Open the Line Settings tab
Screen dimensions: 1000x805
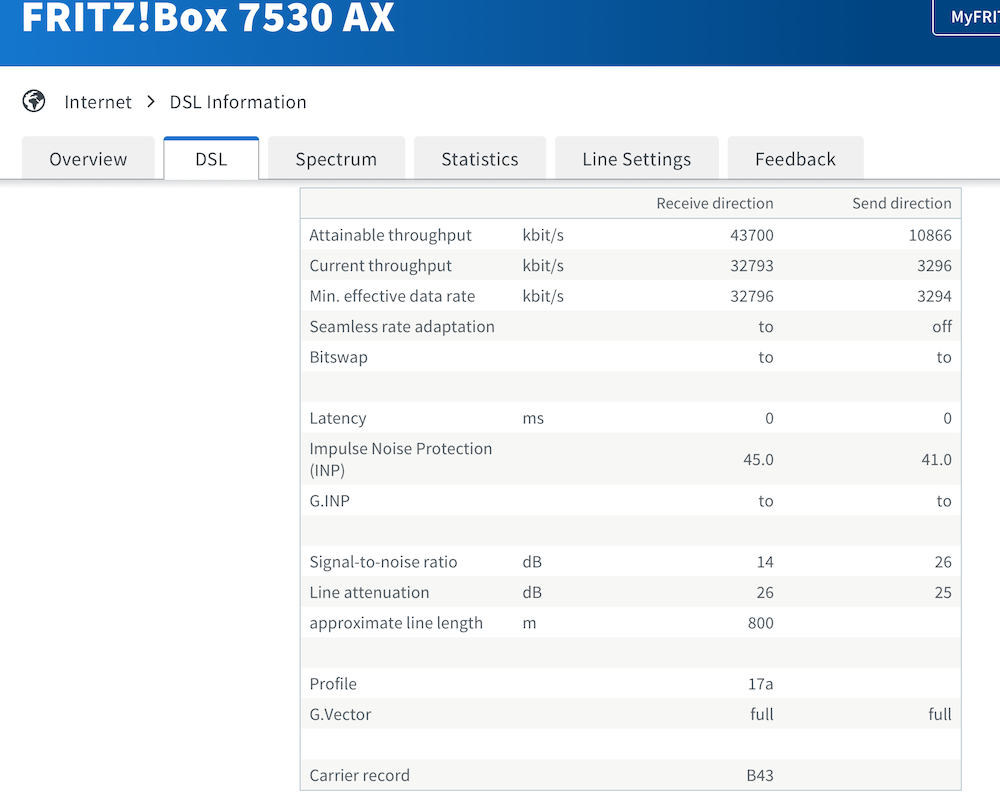pos(636,158)
